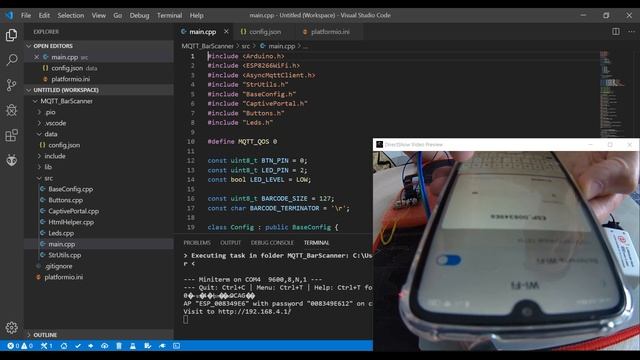640x360 pixels.
Task: Open config.json inside the data folder
Action: coord(64,145)
